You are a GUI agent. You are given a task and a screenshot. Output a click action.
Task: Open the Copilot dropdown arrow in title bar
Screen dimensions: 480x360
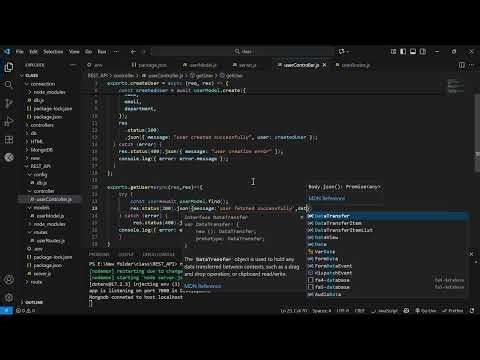pyautogui.click(x=348, y=51)
